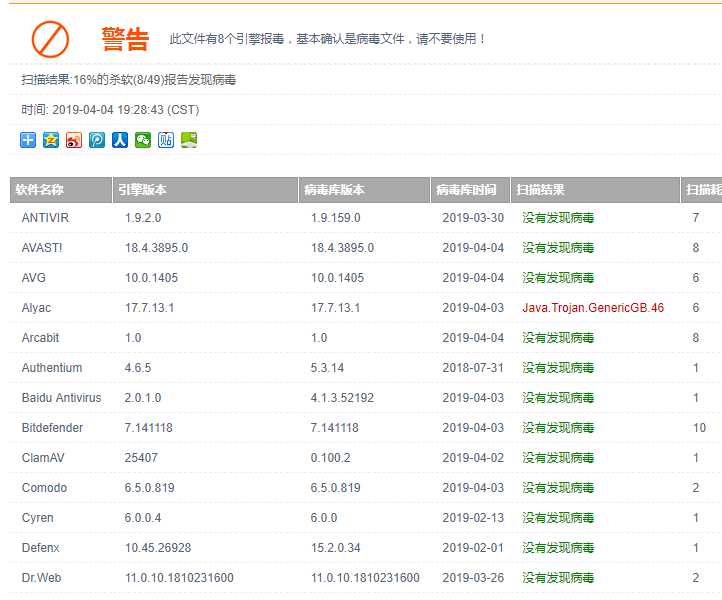Screen dimensions: 722x600
Task: Click Defenx database date 2019-02-01
Action: point(473,548)
